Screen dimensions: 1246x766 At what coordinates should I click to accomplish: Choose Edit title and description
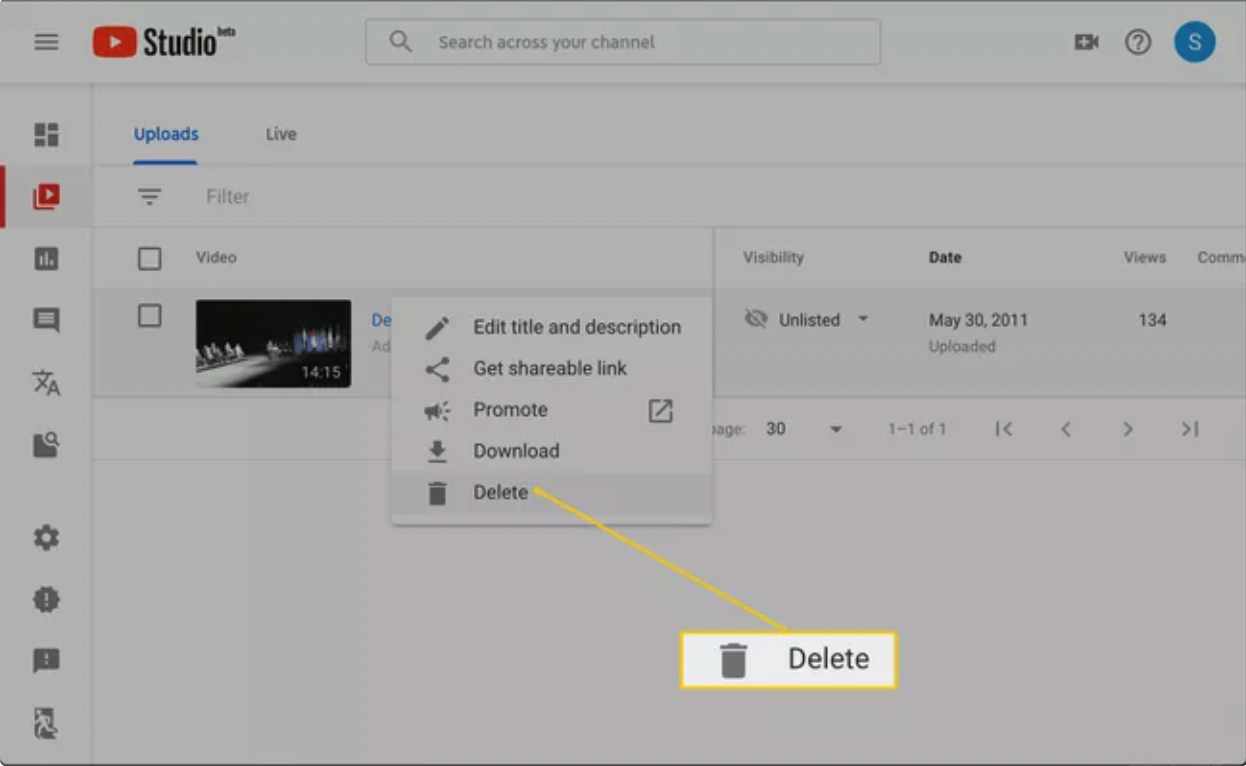pyautogui.click(x=576, y=327)
